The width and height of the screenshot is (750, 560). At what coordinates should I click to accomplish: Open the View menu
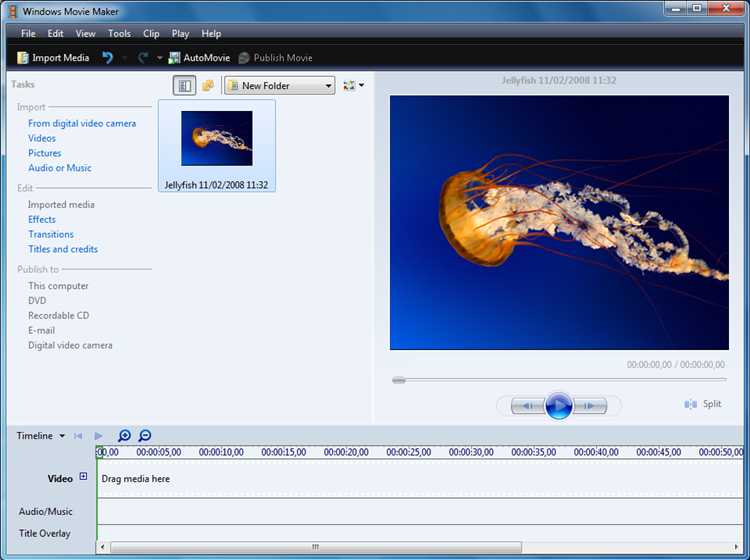tap(85, 33)
